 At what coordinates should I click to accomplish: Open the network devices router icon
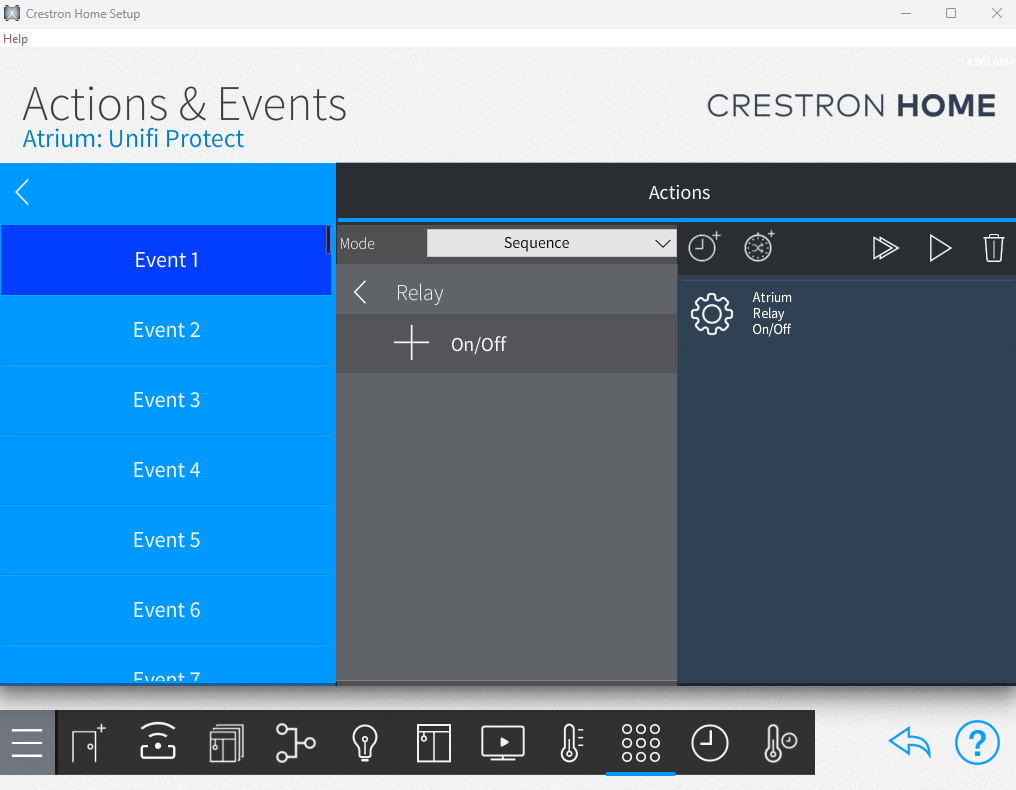click(x=158, y=741)
